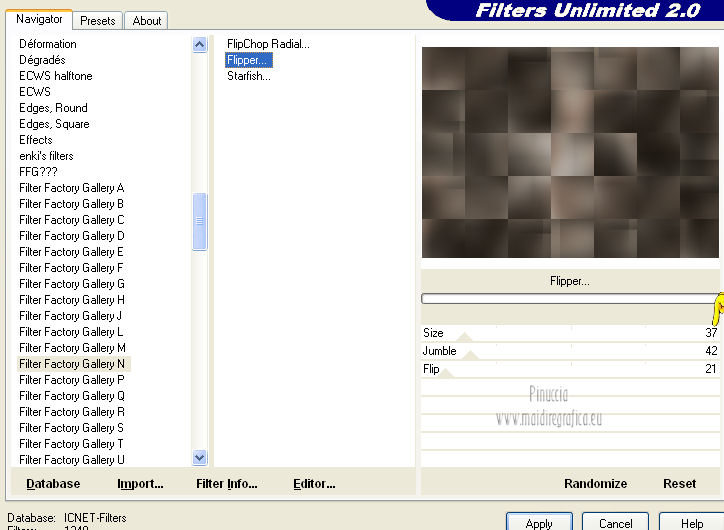The image size is (724, 530).
Task: Select the Dégradés category
Action: pyautogui.click(x=42, y=60)
